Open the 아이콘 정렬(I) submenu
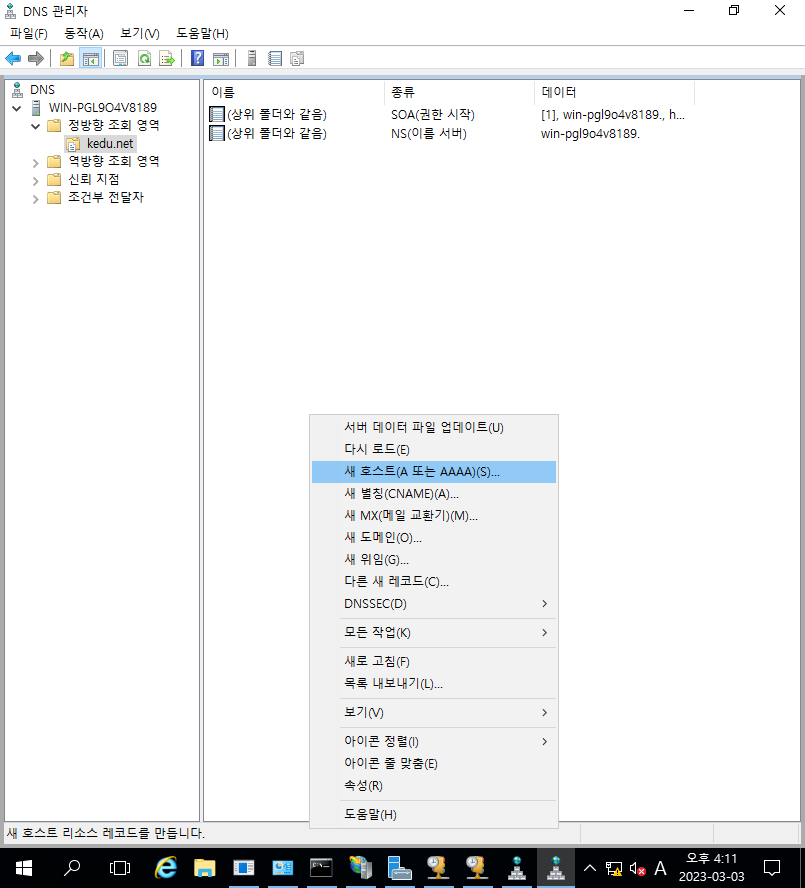The height and width of the screenshot is (888, 805). [x=433, y=741]
